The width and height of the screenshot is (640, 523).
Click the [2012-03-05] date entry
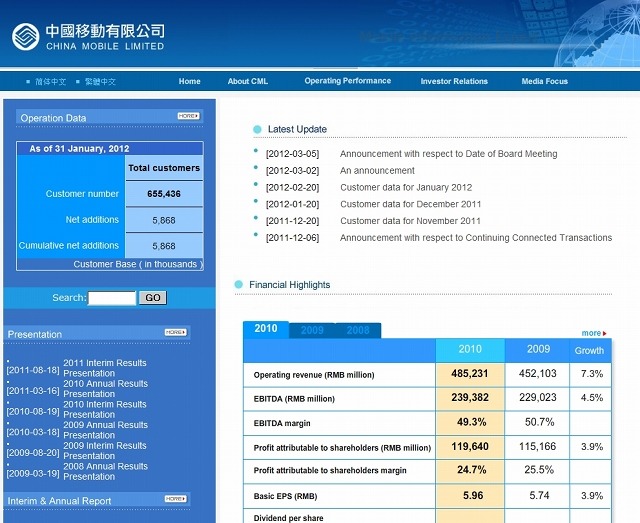coord(292,154)
